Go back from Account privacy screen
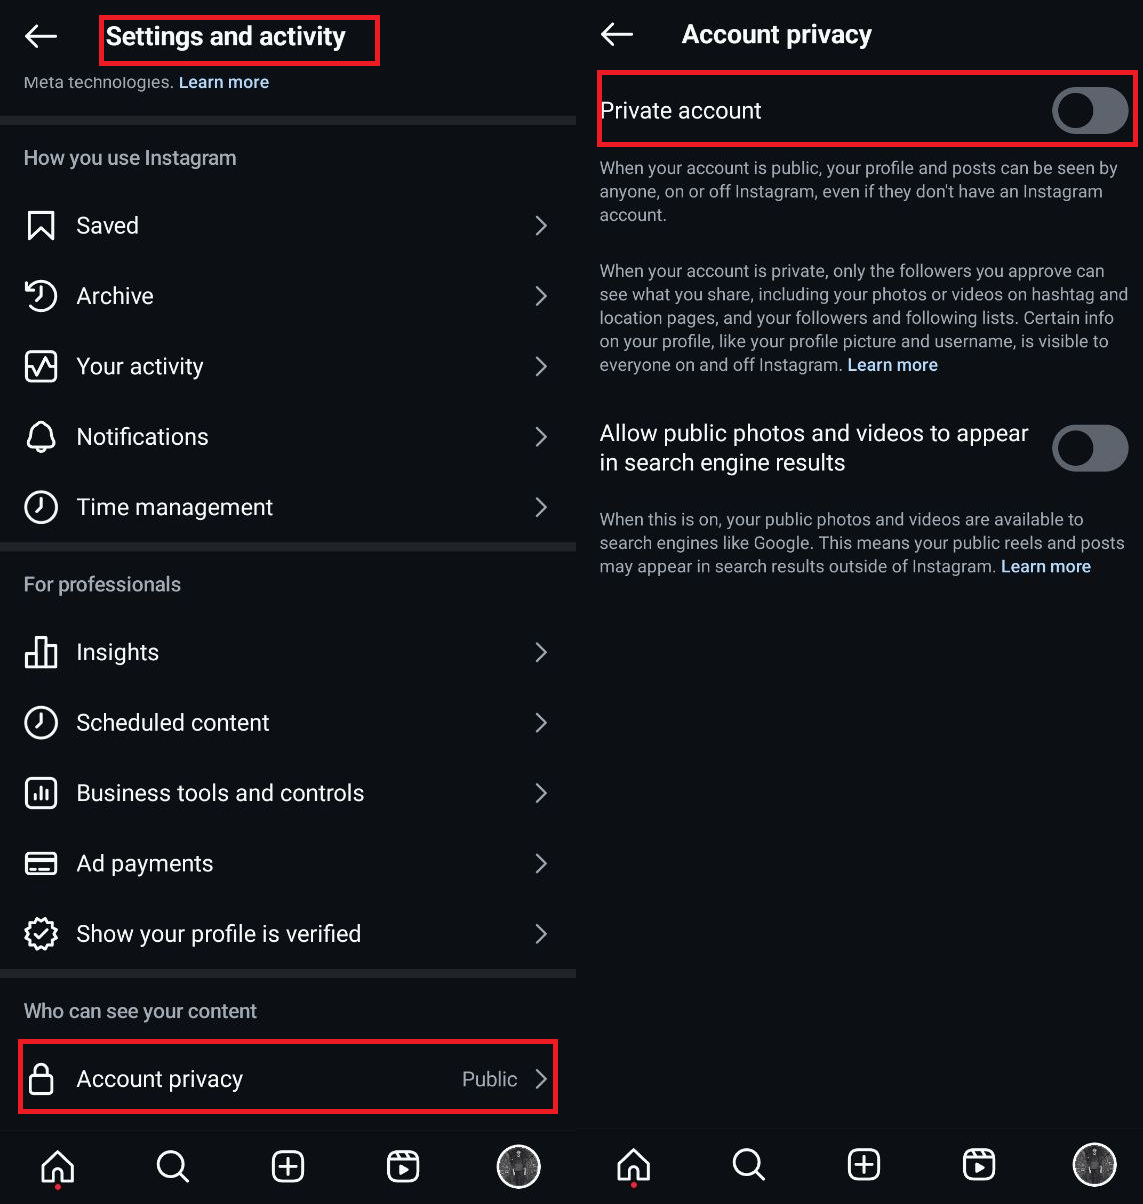This screenshot has width=1143, height=1204. [617, 35]
